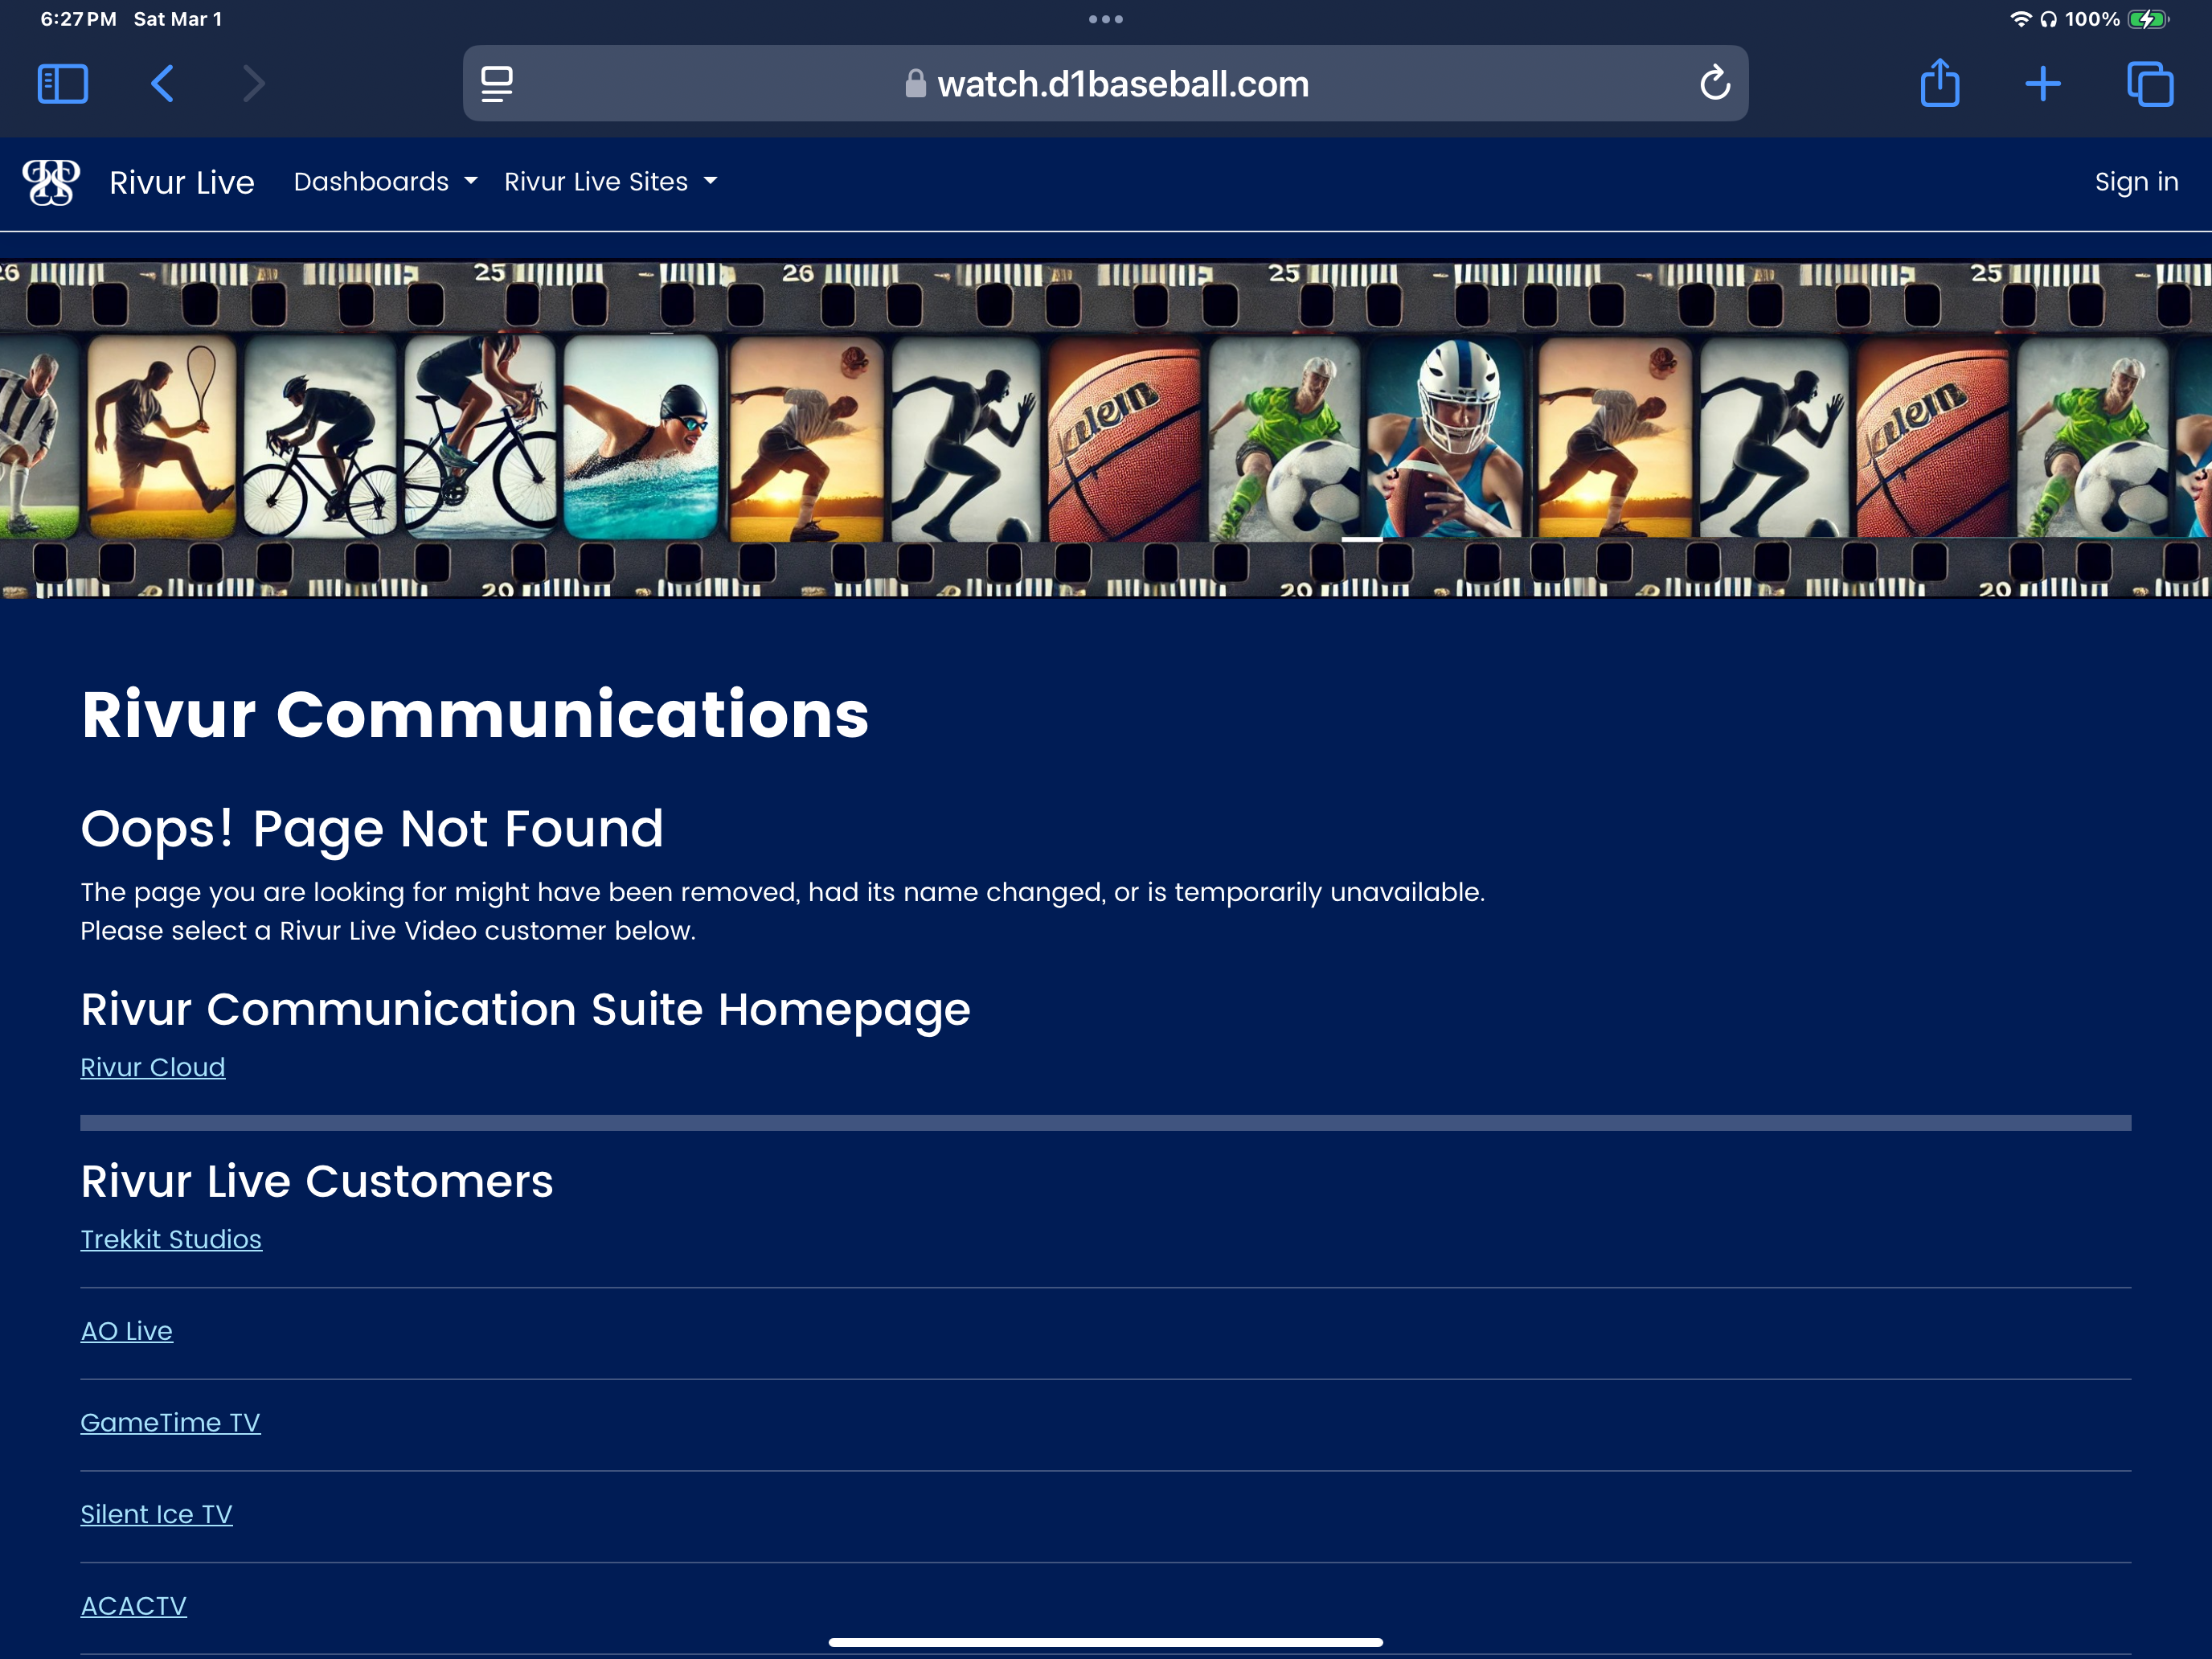Open the AO Live customer link
Viewport: 2212px width, 1659px height.
(127, 1331)
